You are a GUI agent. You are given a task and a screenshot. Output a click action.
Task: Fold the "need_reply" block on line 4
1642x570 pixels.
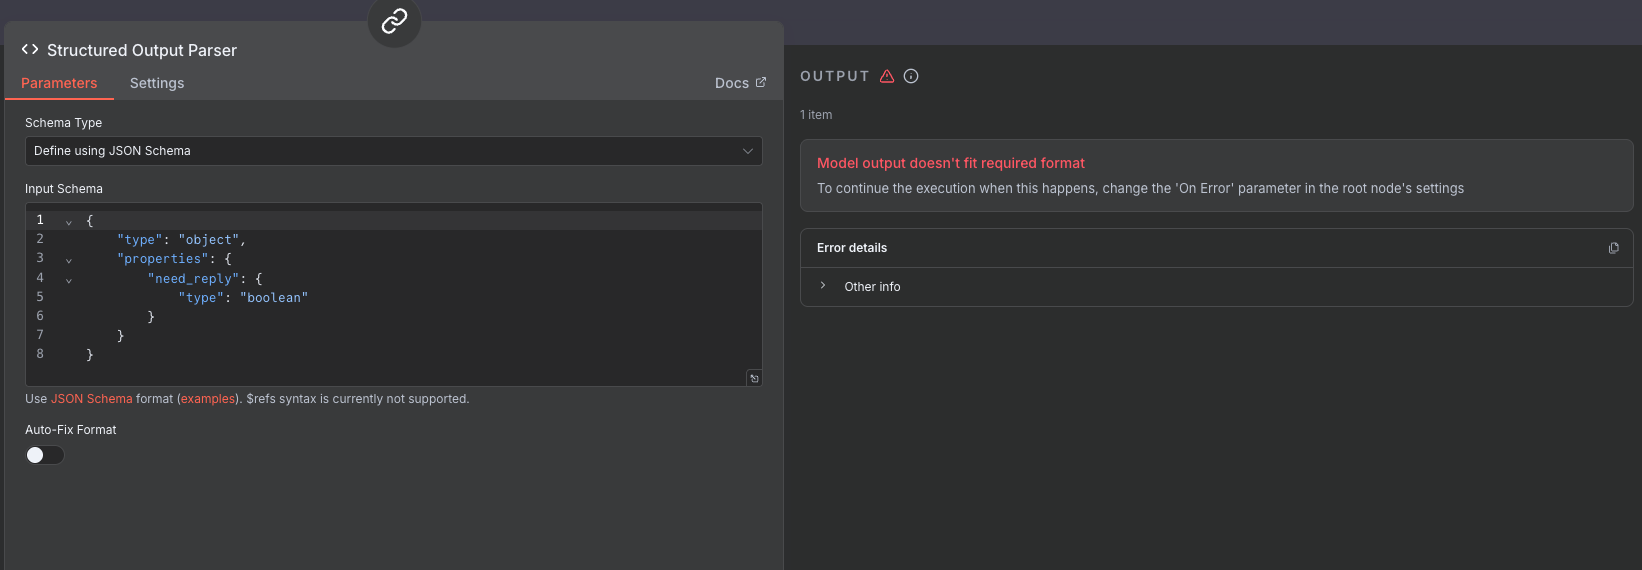(69, 280)
